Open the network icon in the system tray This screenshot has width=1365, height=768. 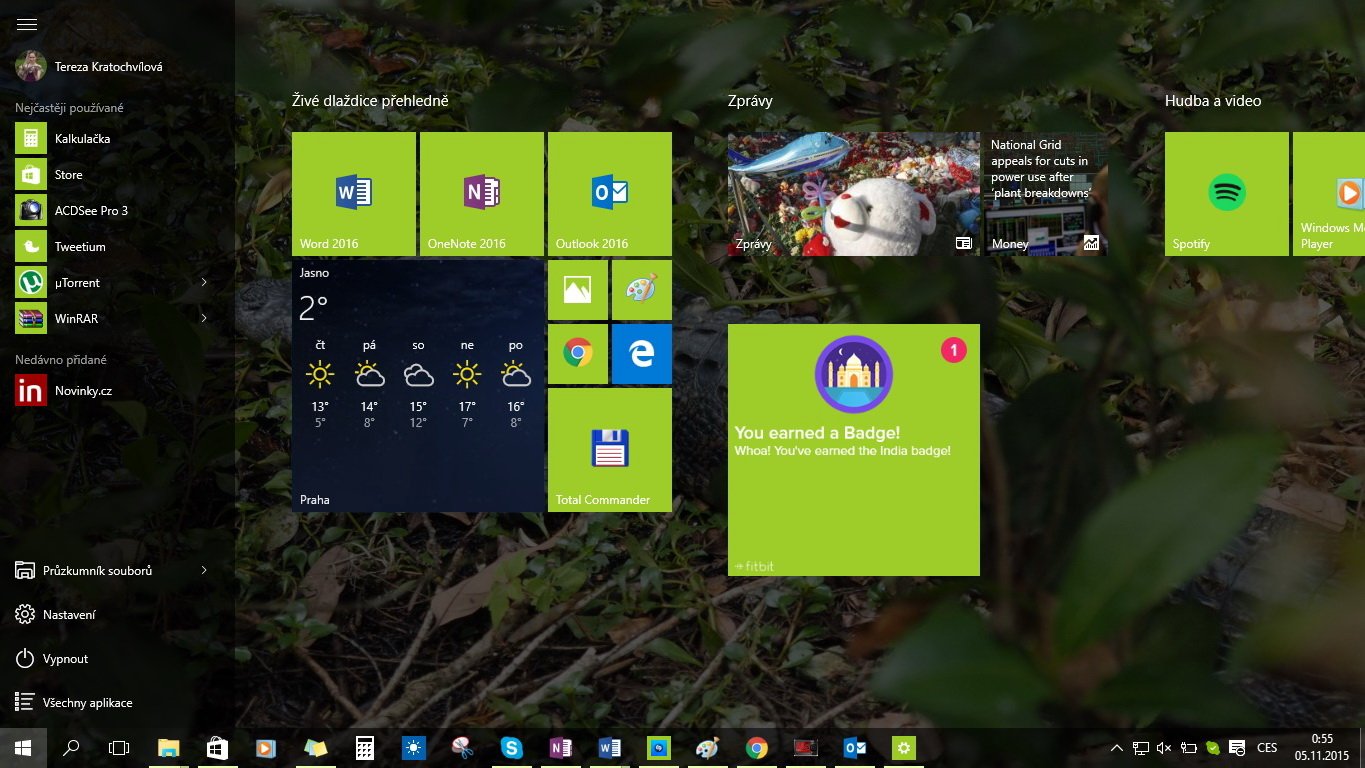1141,748
